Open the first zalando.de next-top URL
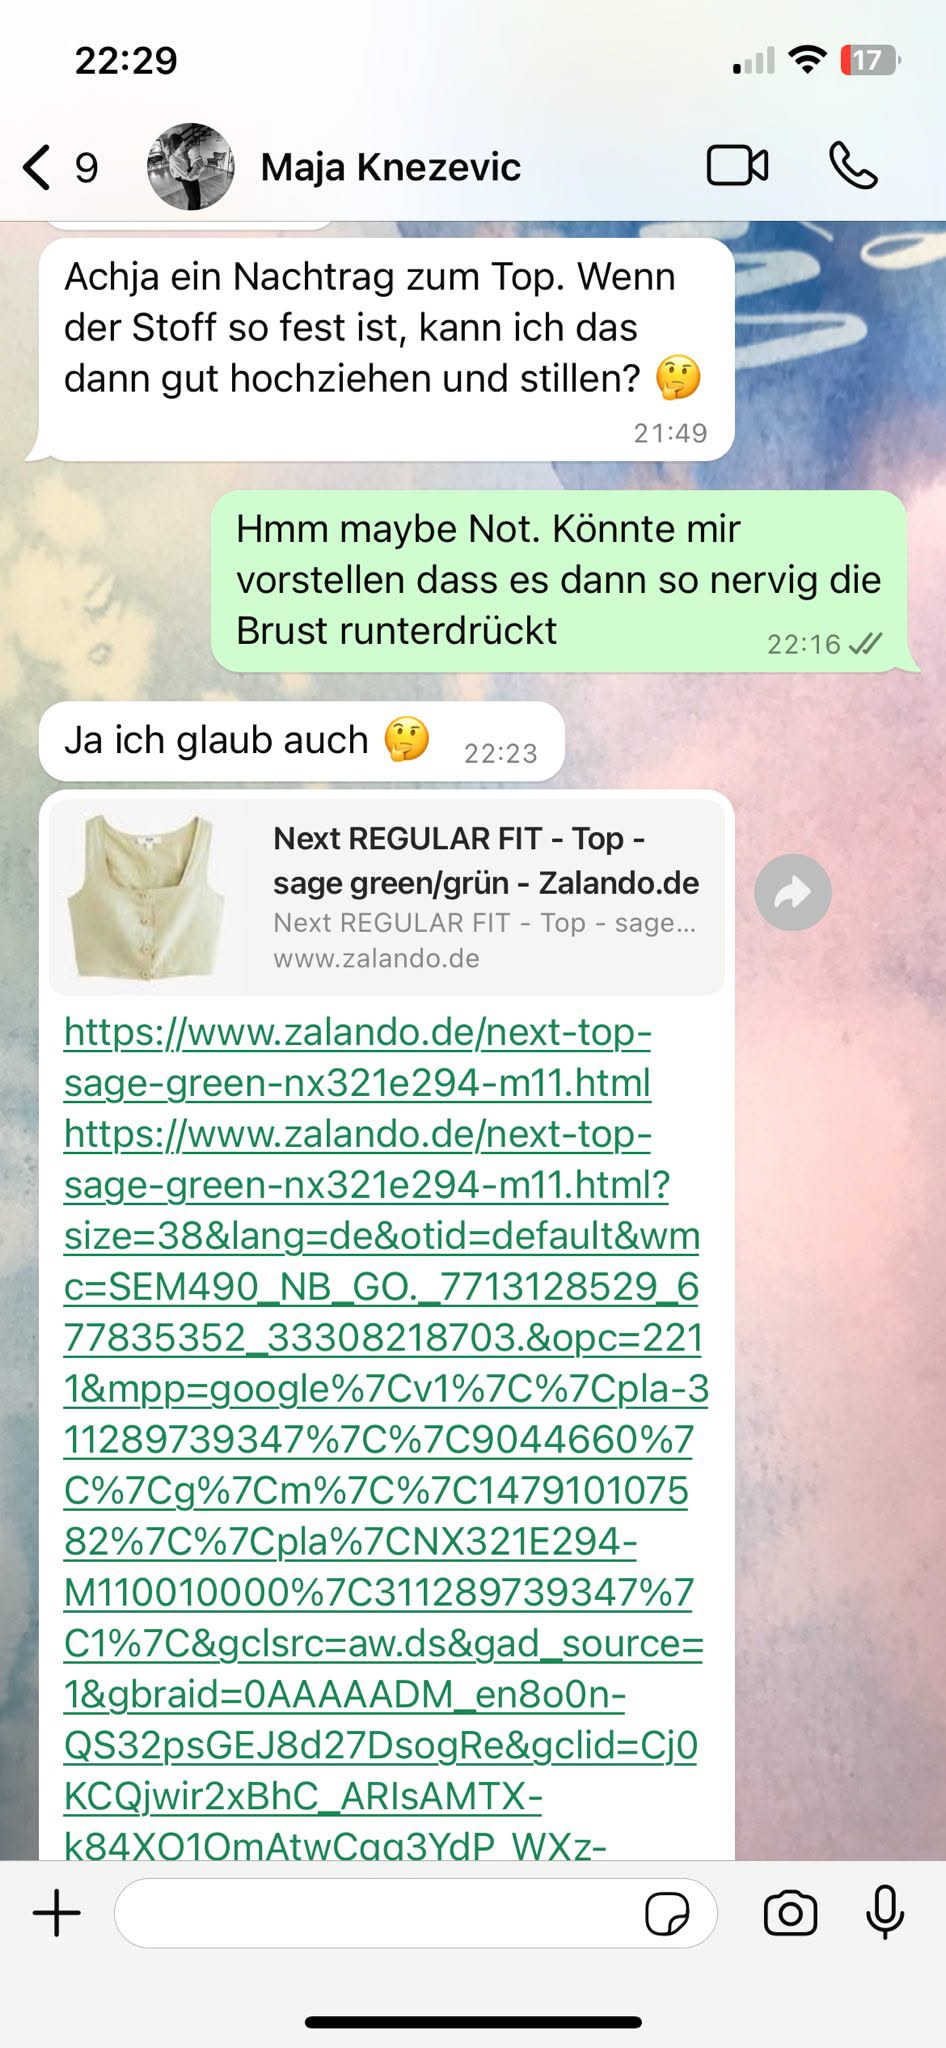 [x=358, y=1057]
